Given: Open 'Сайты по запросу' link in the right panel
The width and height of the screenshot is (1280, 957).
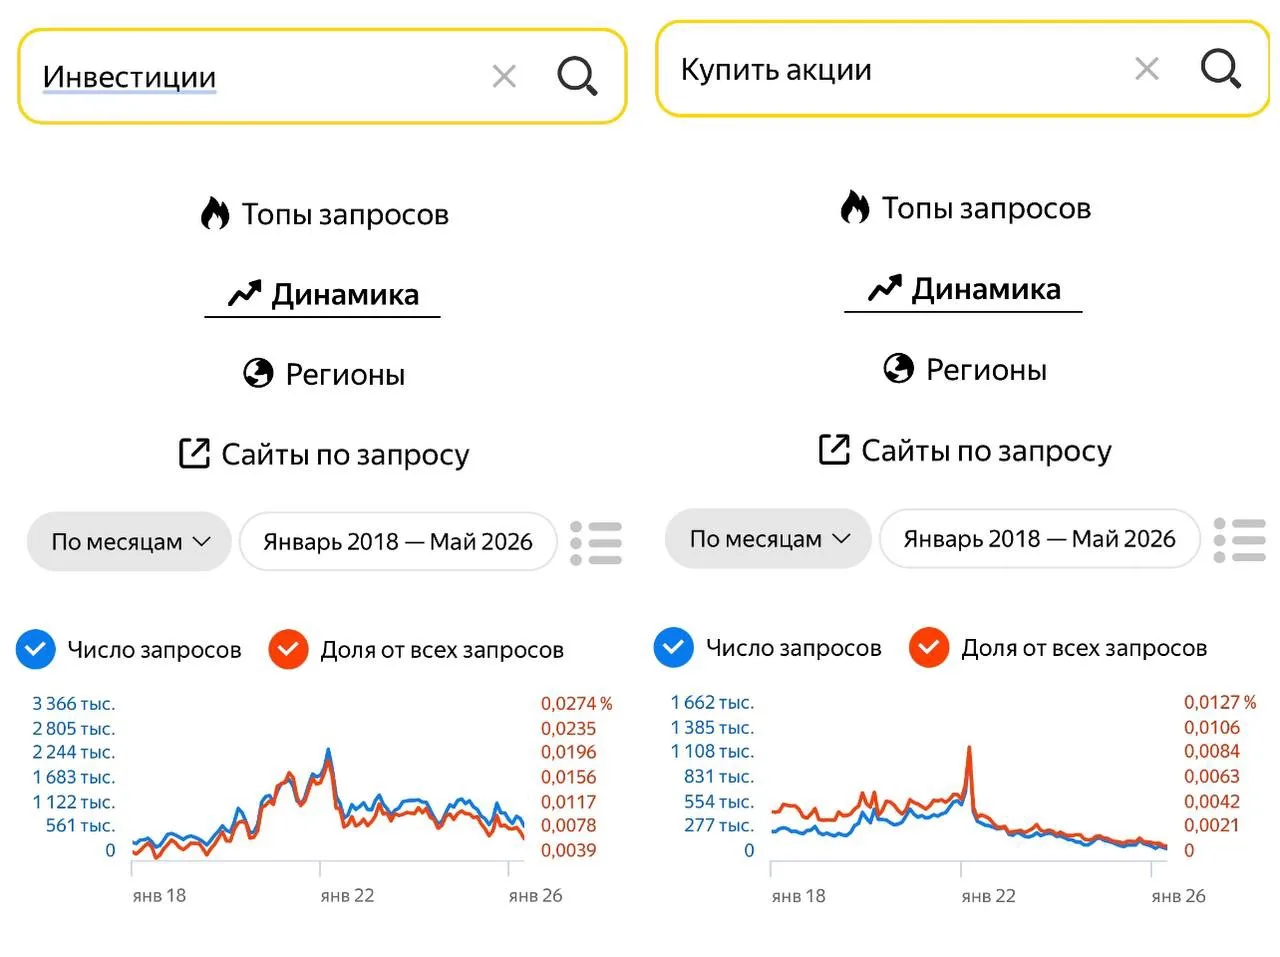Looking at the screenshot, I should (964, 451).
